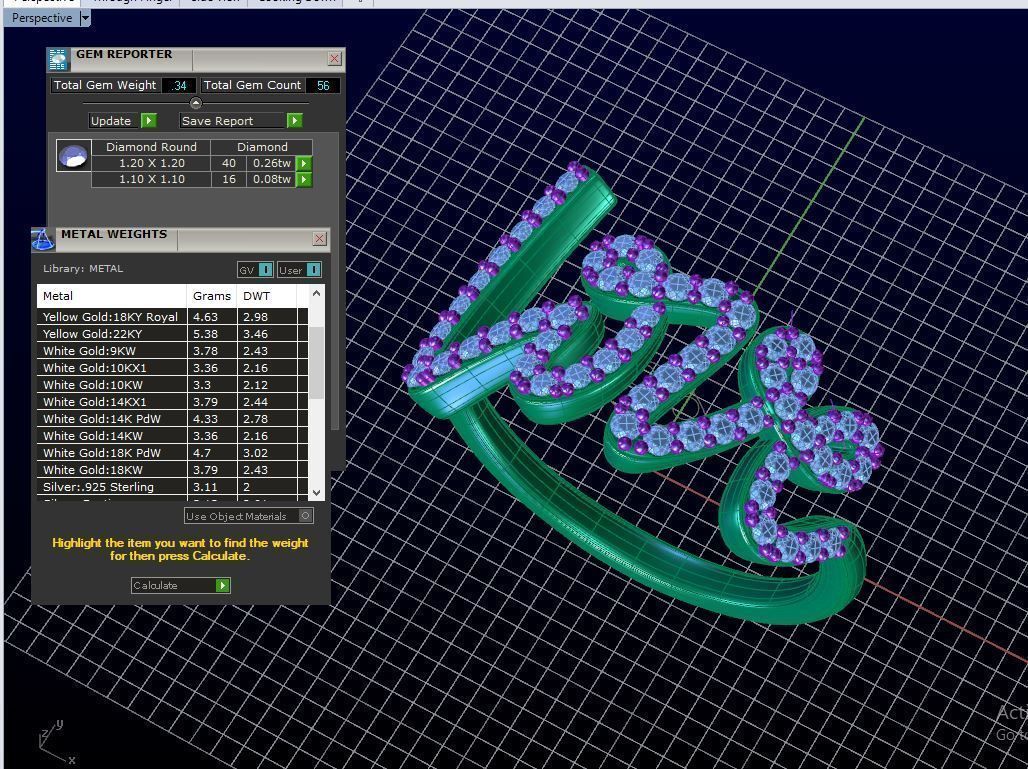Image resolution: width=1028 pixels, height=769 pixels.
Task: Click the Diamond Round column header
Action: pos(151,147)
